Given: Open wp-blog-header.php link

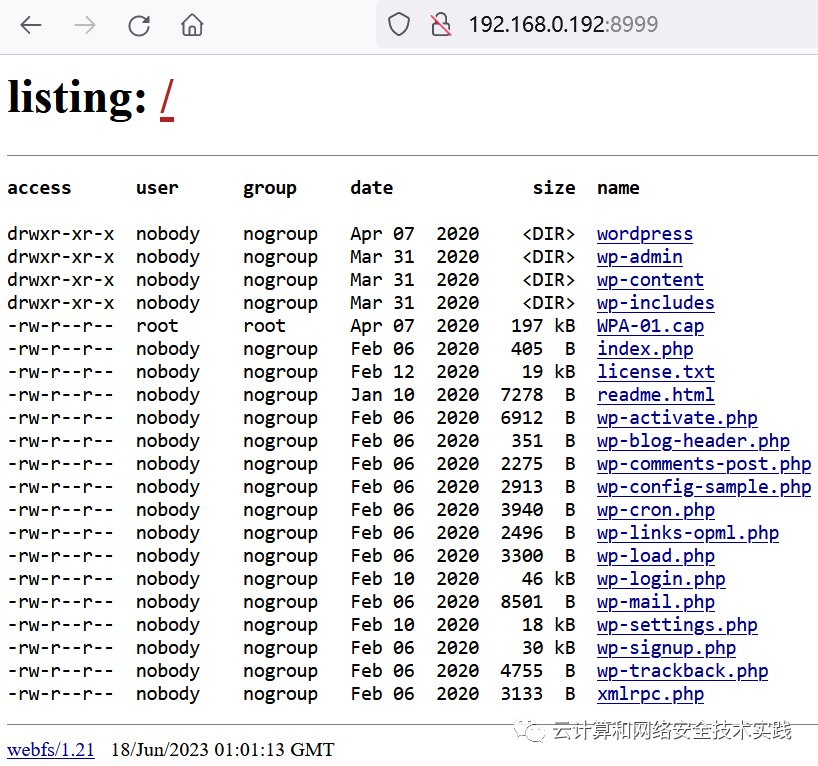Looking at the screenshot, I should (x=693, y=441).
